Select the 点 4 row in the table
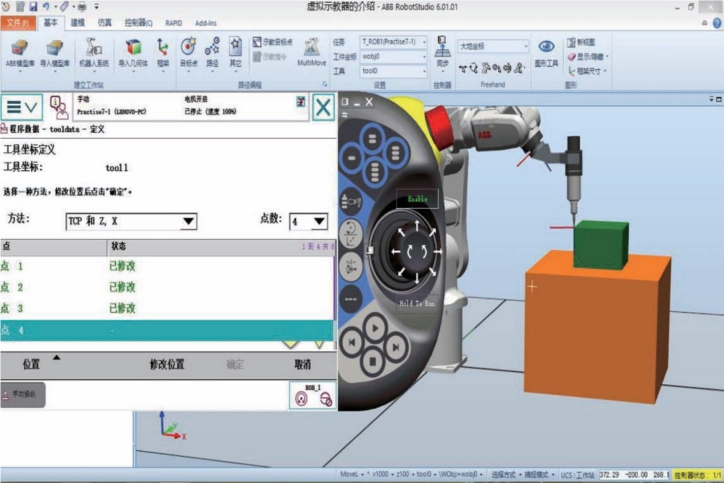724x483 pixels. pos(166,329)
